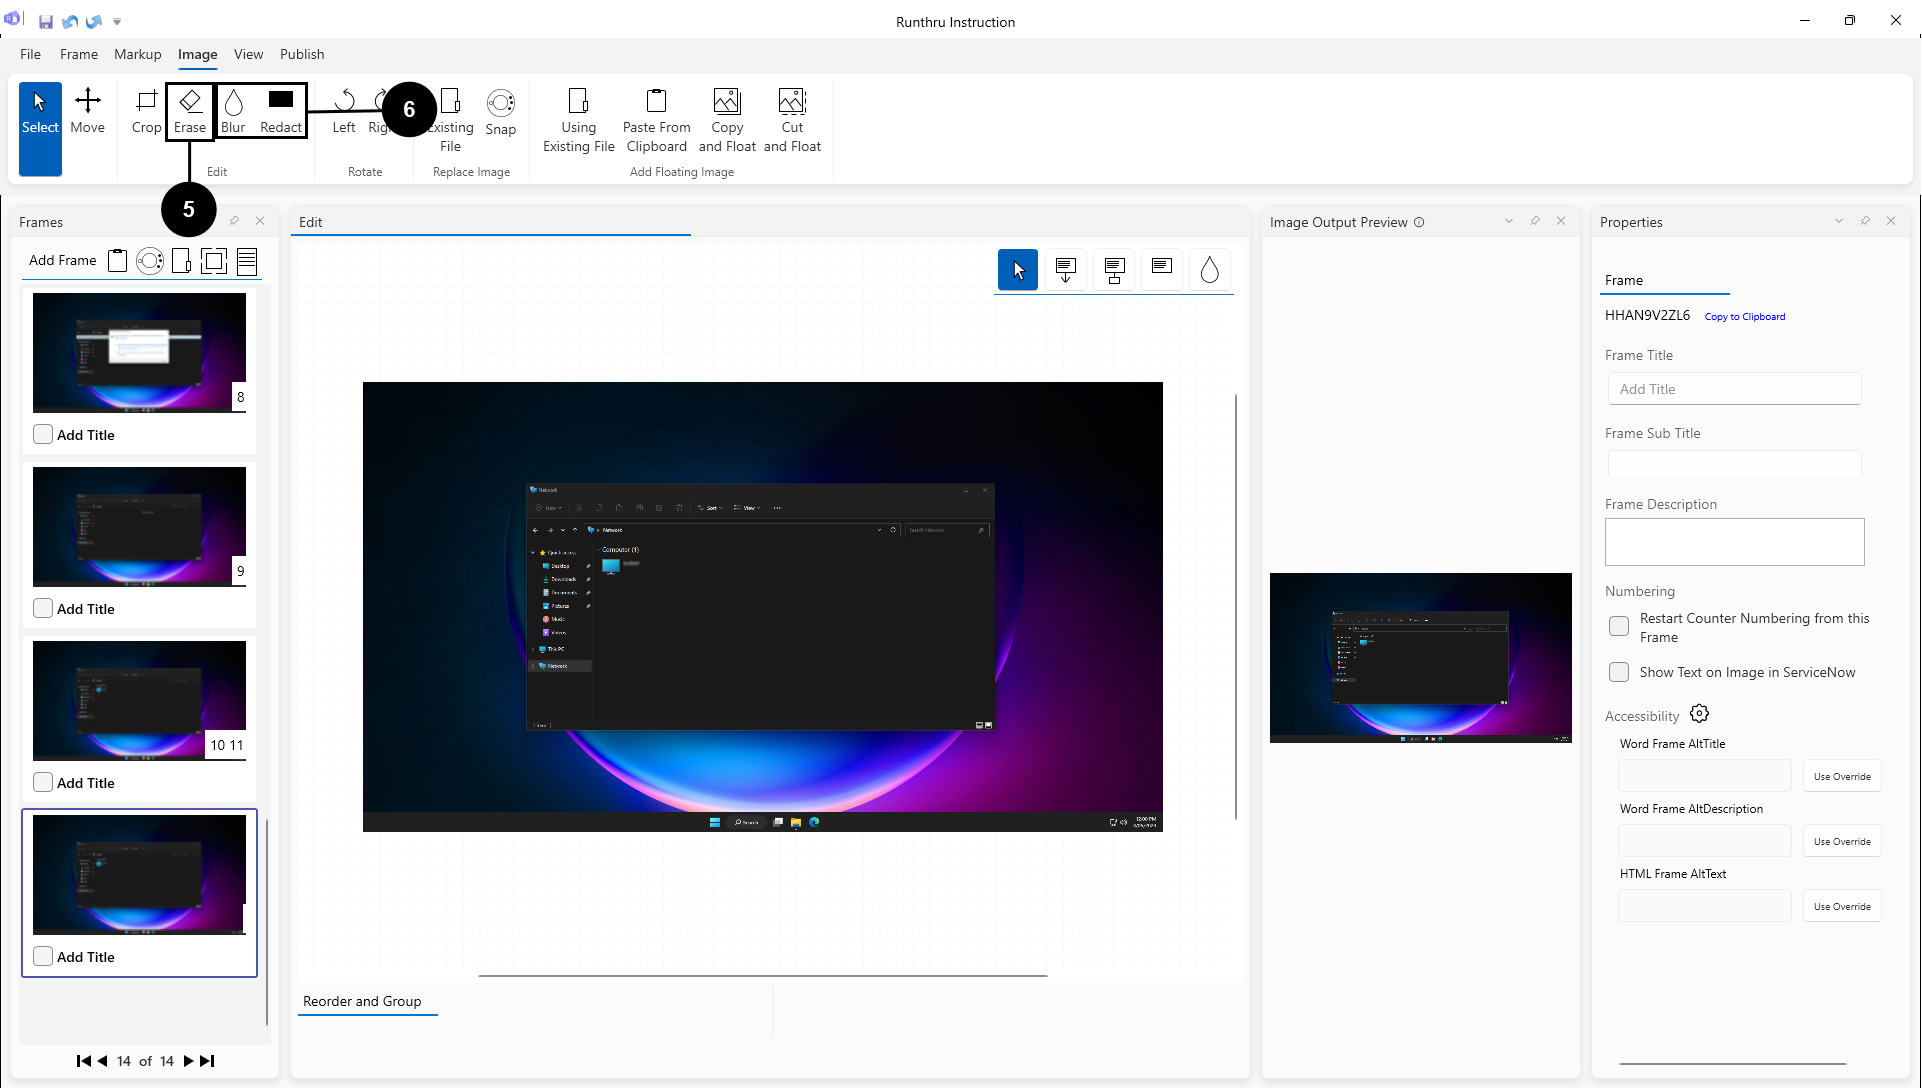Viewport: 1922px width, 1089px height.
Task: Select the Erase tool in ribbon
Action: click(189, 111)
